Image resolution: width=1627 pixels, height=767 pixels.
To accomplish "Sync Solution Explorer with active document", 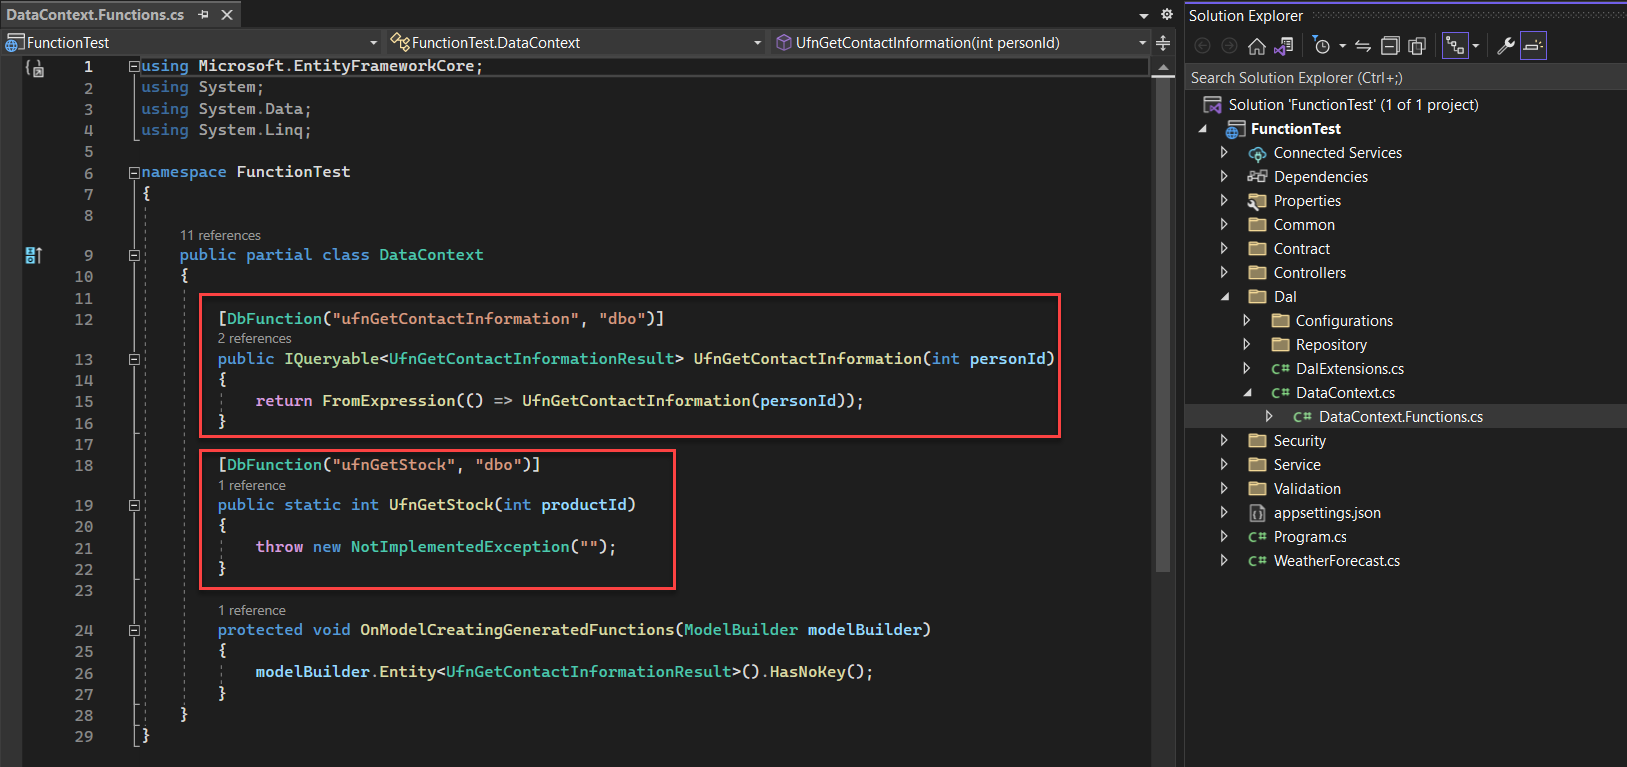I will coord(1362,46).
